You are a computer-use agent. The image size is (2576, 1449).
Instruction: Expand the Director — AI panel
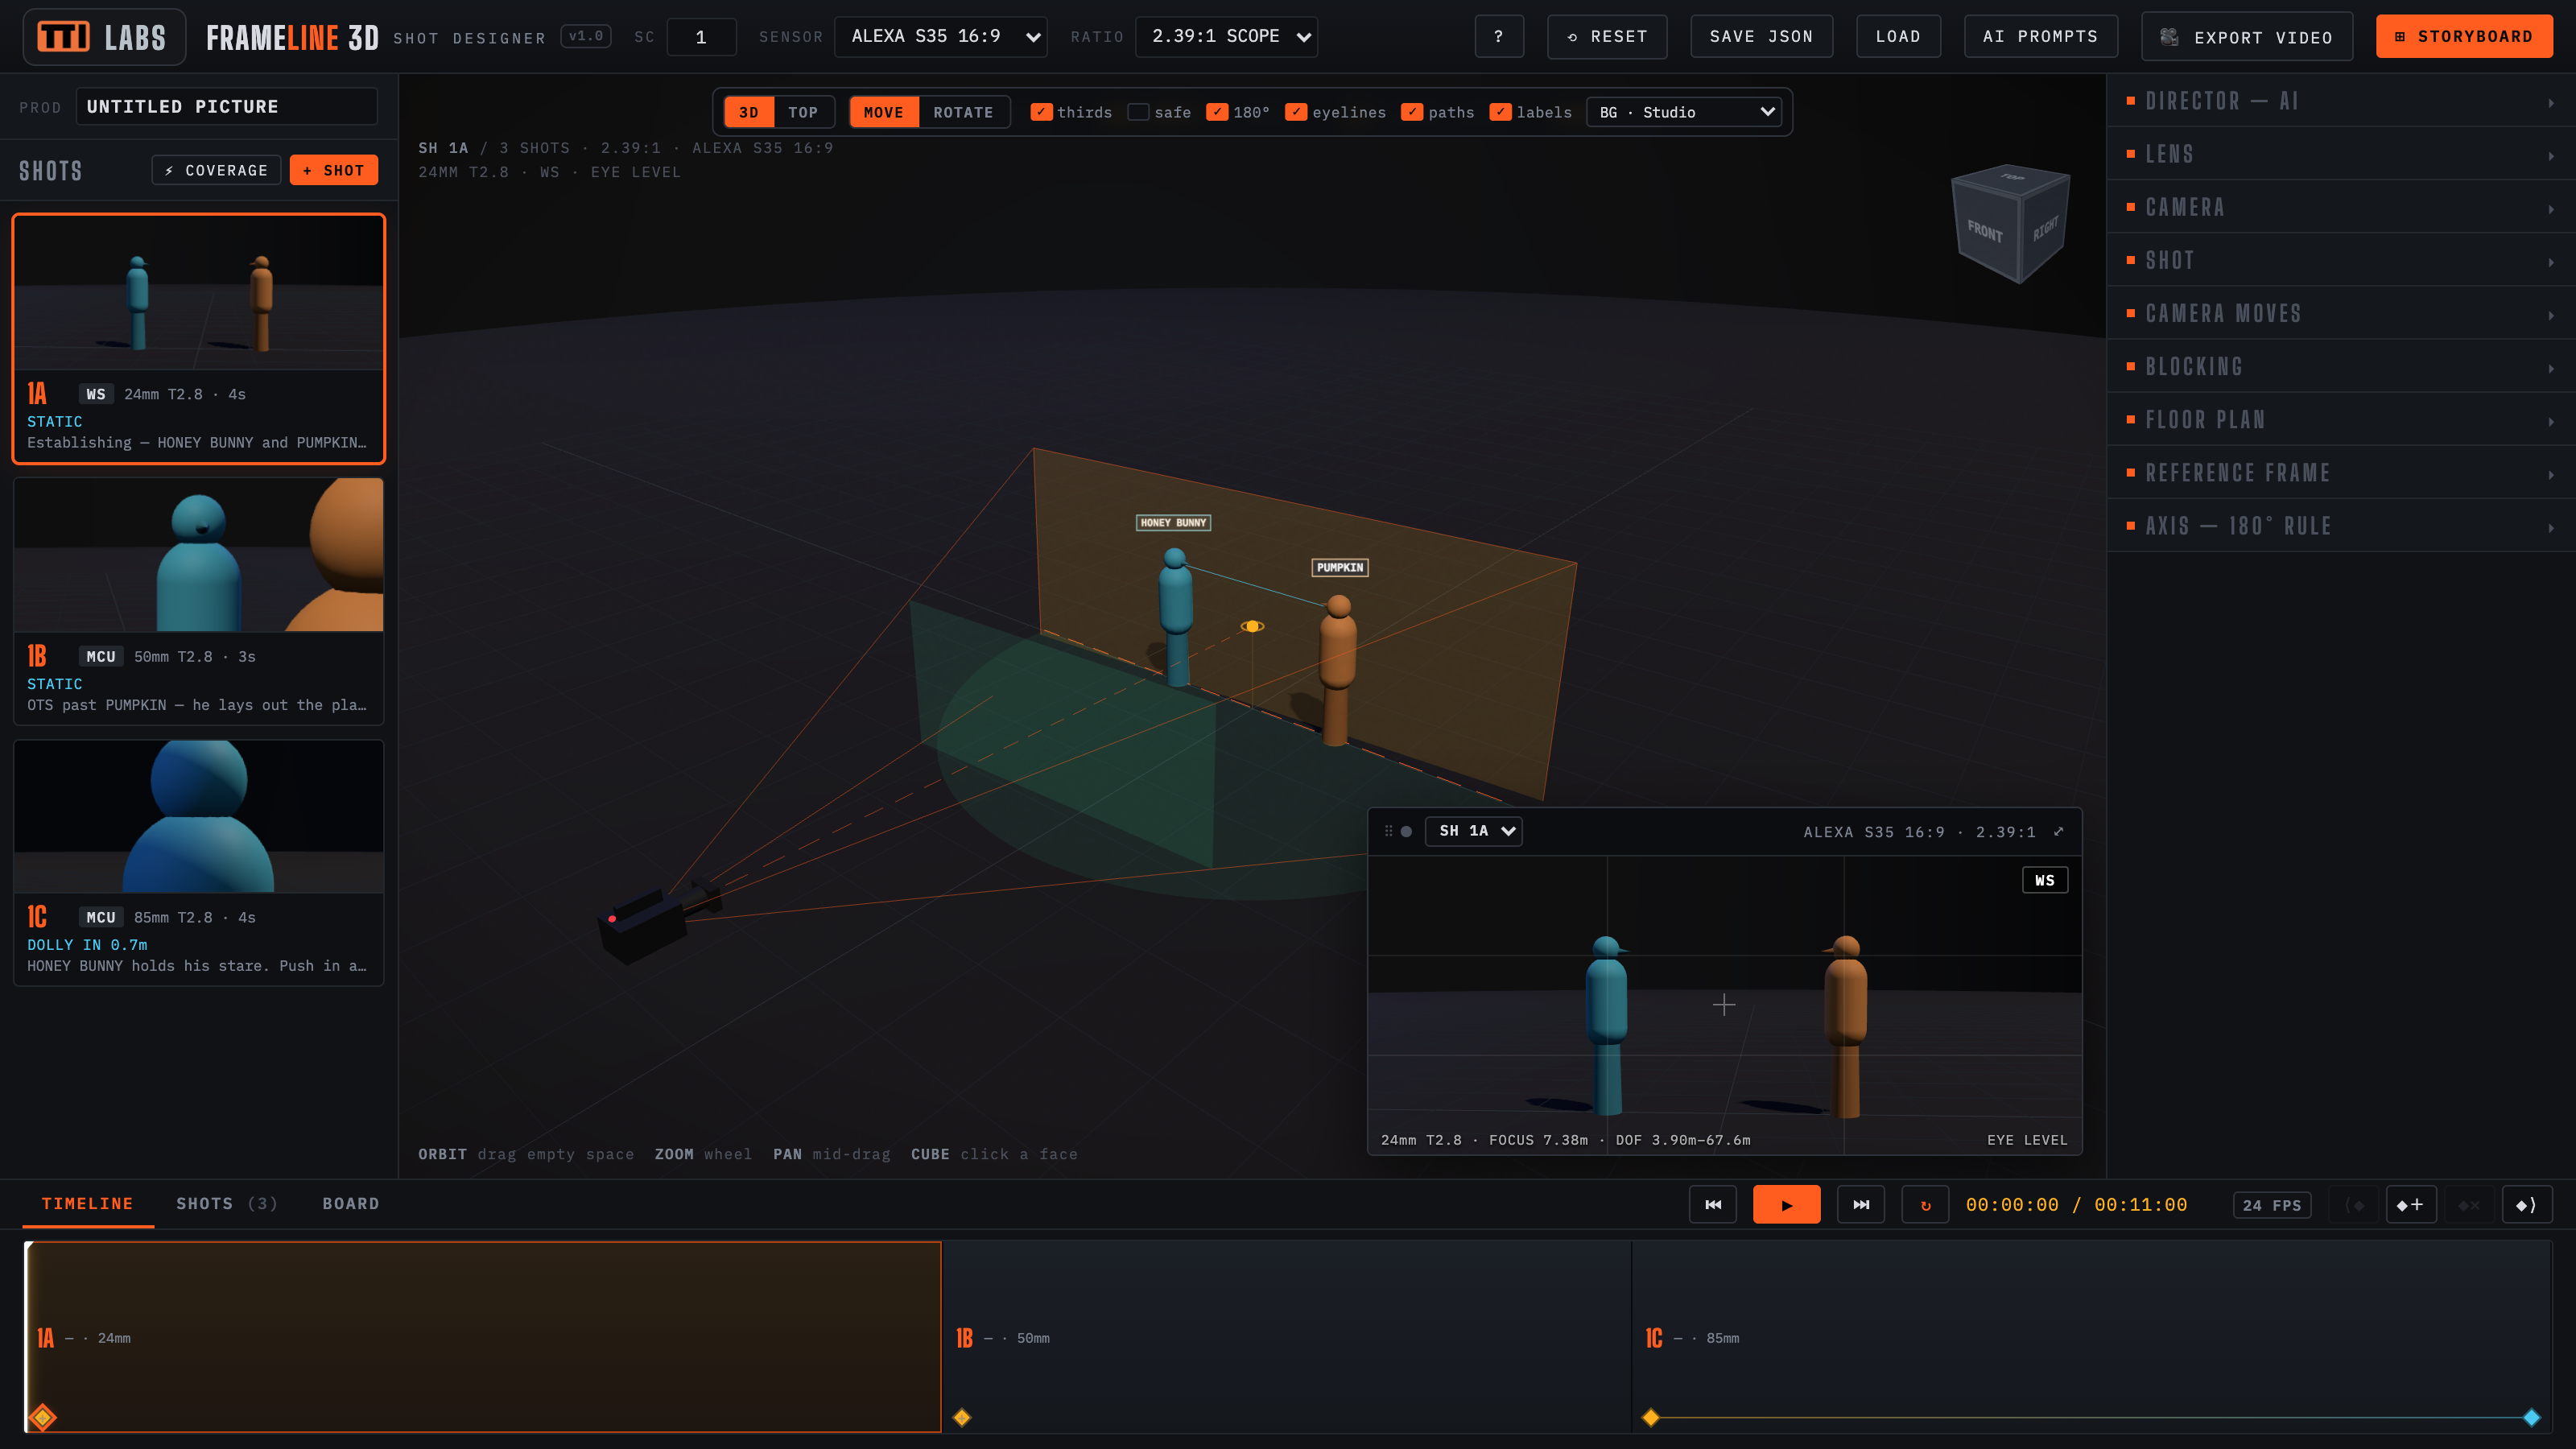2341,101
